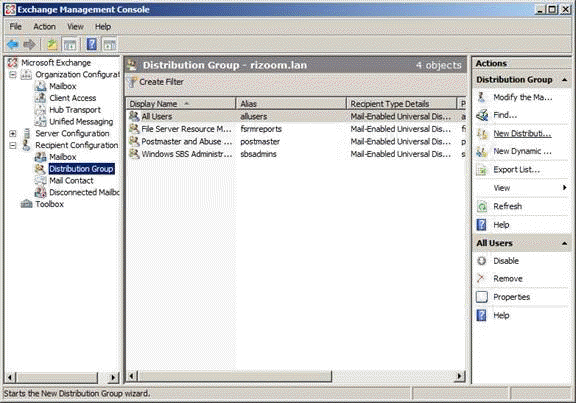Click the fsrmreports alias cell

tap(261, 129)
